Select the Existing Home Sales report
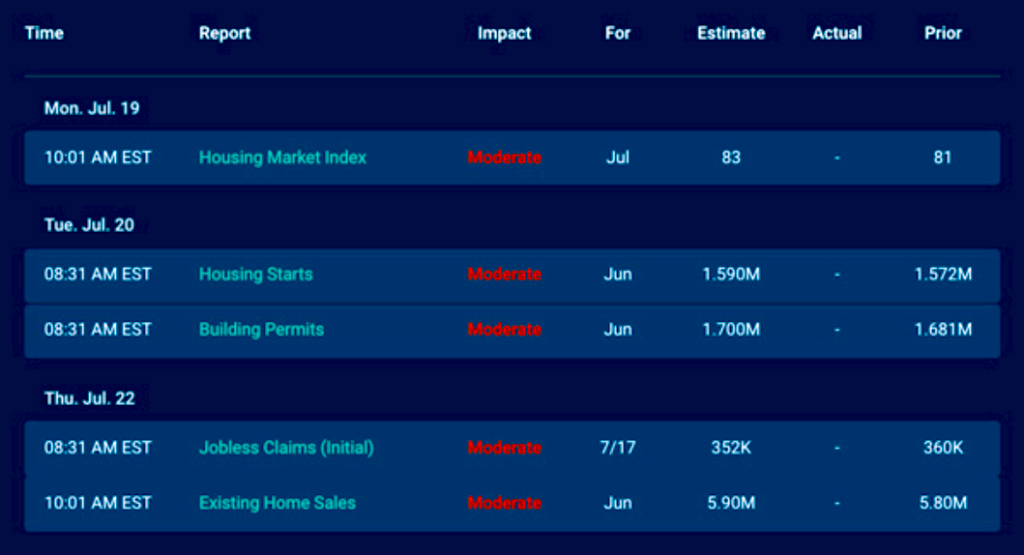Viewport: 1024px width, 555px height. 277,503
